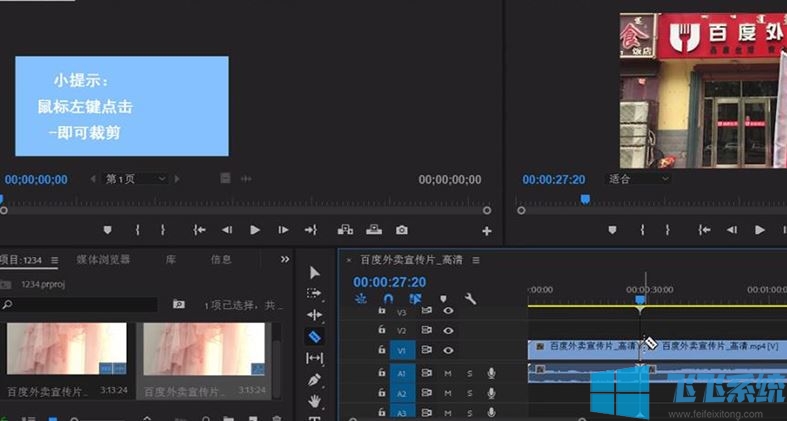Select the Pen tool
The image size is (787, 421).
pyautogui.click(x=314, y=380)
